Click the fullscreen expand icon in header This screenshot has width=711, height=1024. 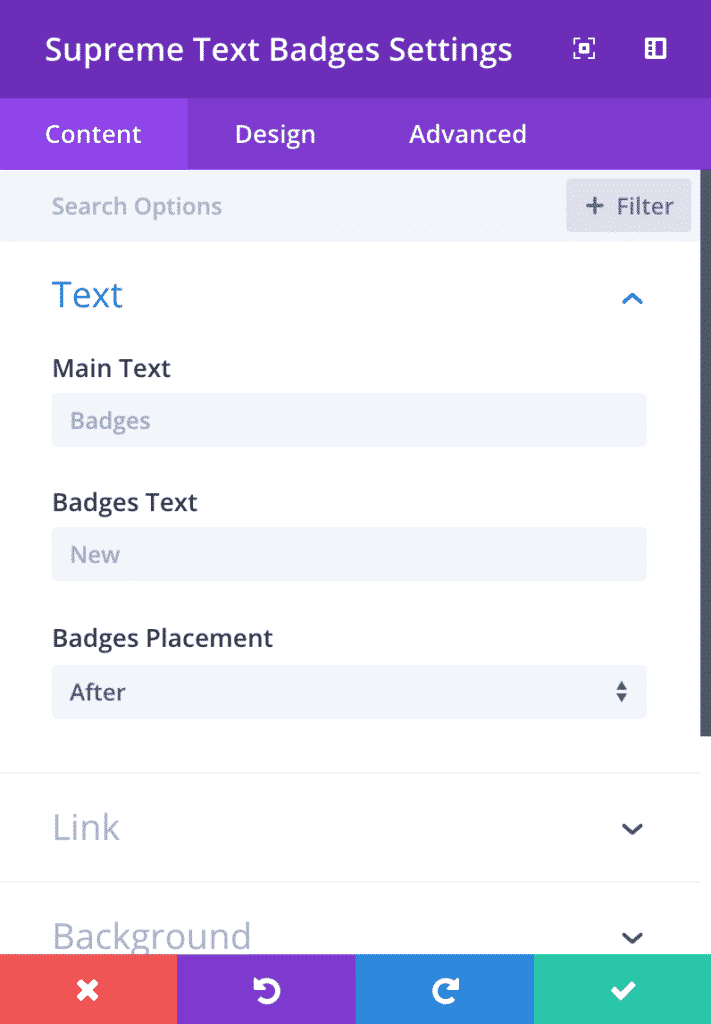(584, 48)
